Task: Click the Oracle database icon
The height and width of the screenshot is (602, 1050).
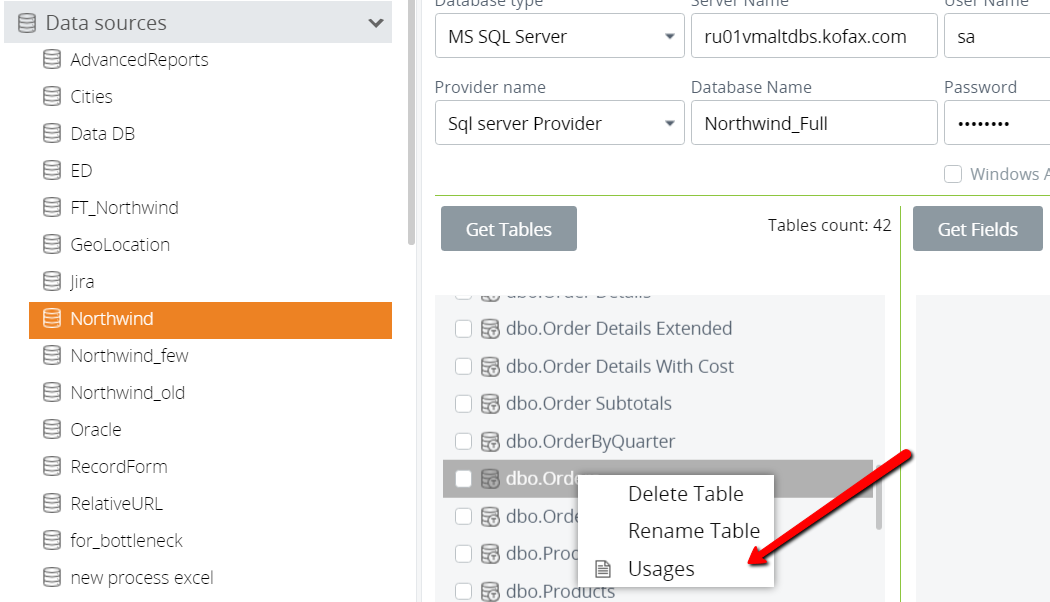Action: pyautogui.click(x=52, y=430)
